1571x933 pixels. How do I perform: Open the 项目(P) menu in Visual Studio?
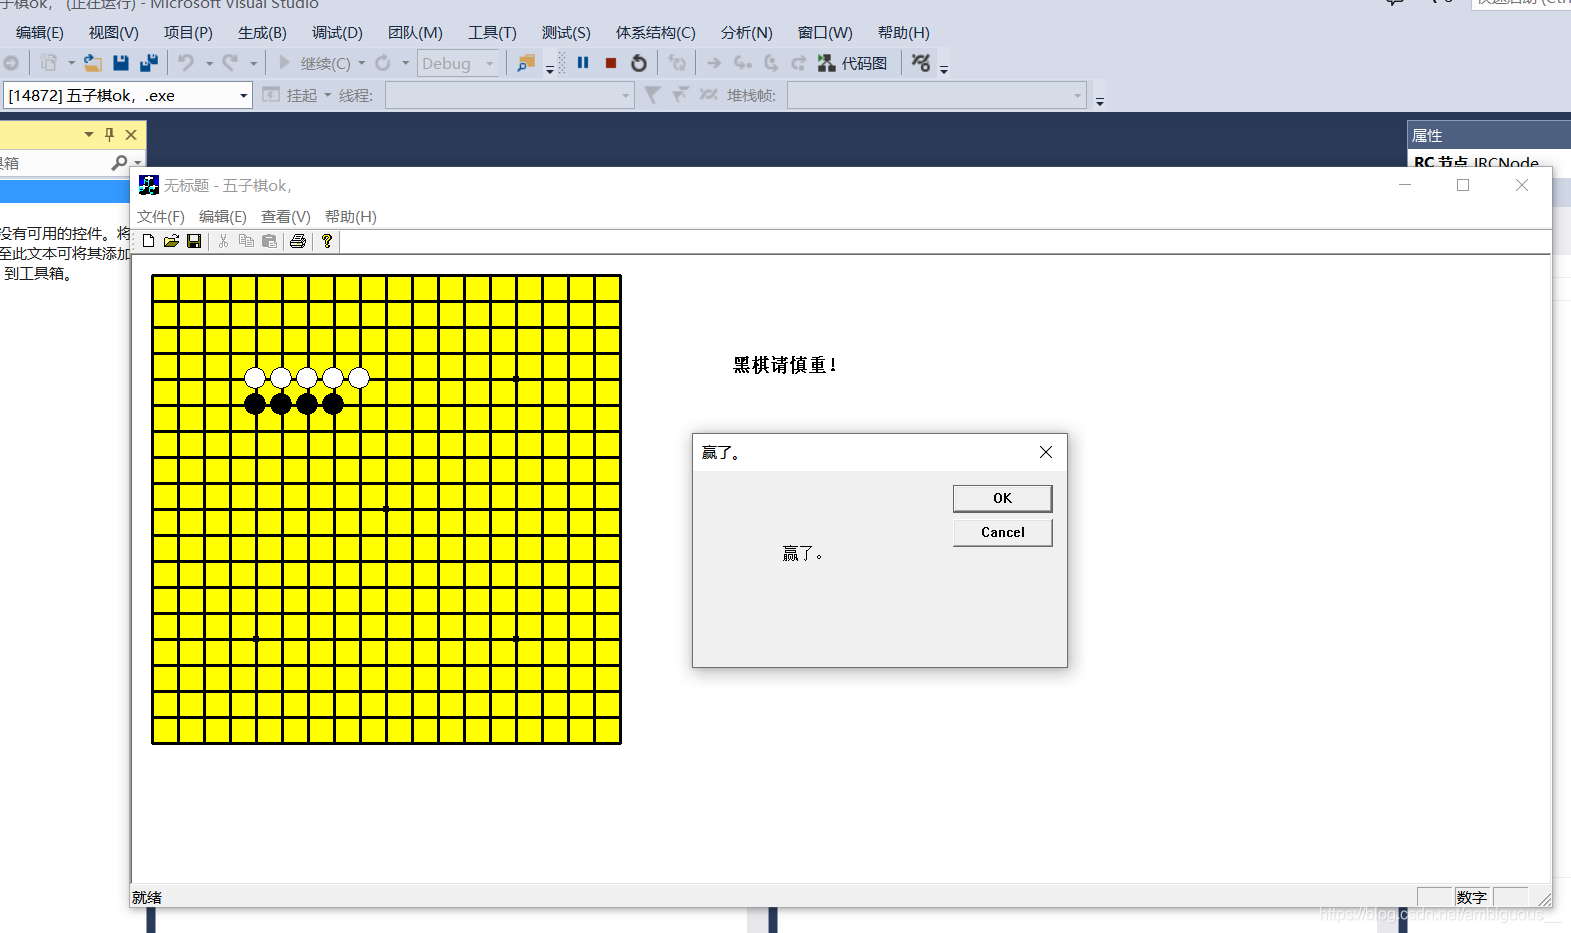(x=188, y=33)
